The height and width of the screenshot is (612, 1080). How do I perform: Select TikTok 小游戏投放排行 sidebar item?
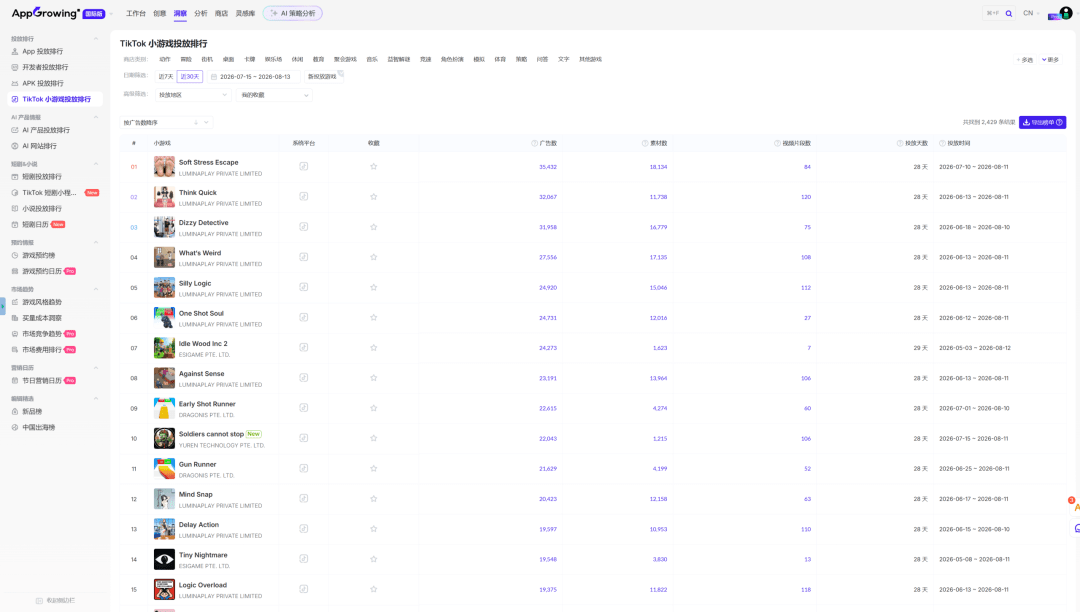pyautogui.click(x=55, y=99)
